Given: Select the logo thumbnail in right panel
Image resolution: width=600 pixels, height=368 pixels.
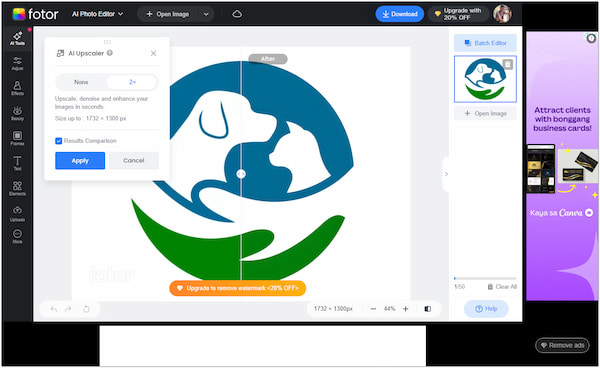Looking at the screenshot, I should click(x=485, y=79).
